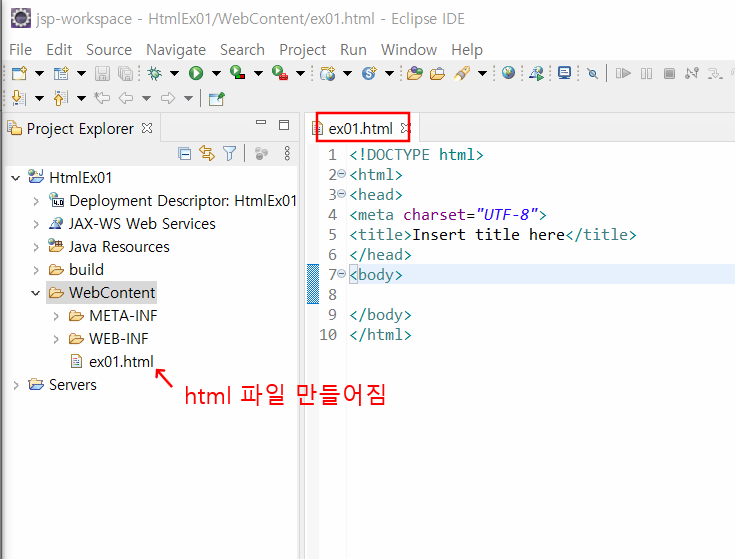Select the ex01.html editor tab
The image size is (735, 559).
(360, 128)
